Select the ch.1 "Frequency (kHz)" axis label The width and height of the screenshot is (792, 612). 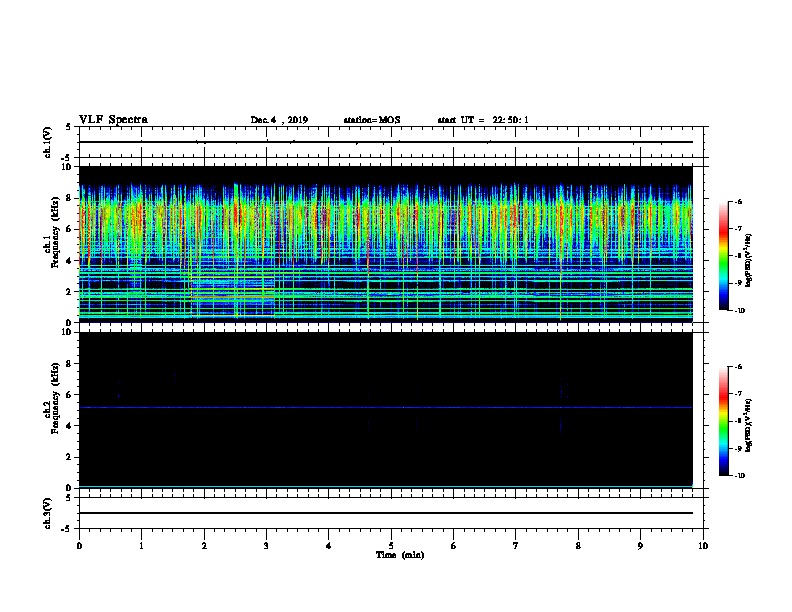click(55, 232)
